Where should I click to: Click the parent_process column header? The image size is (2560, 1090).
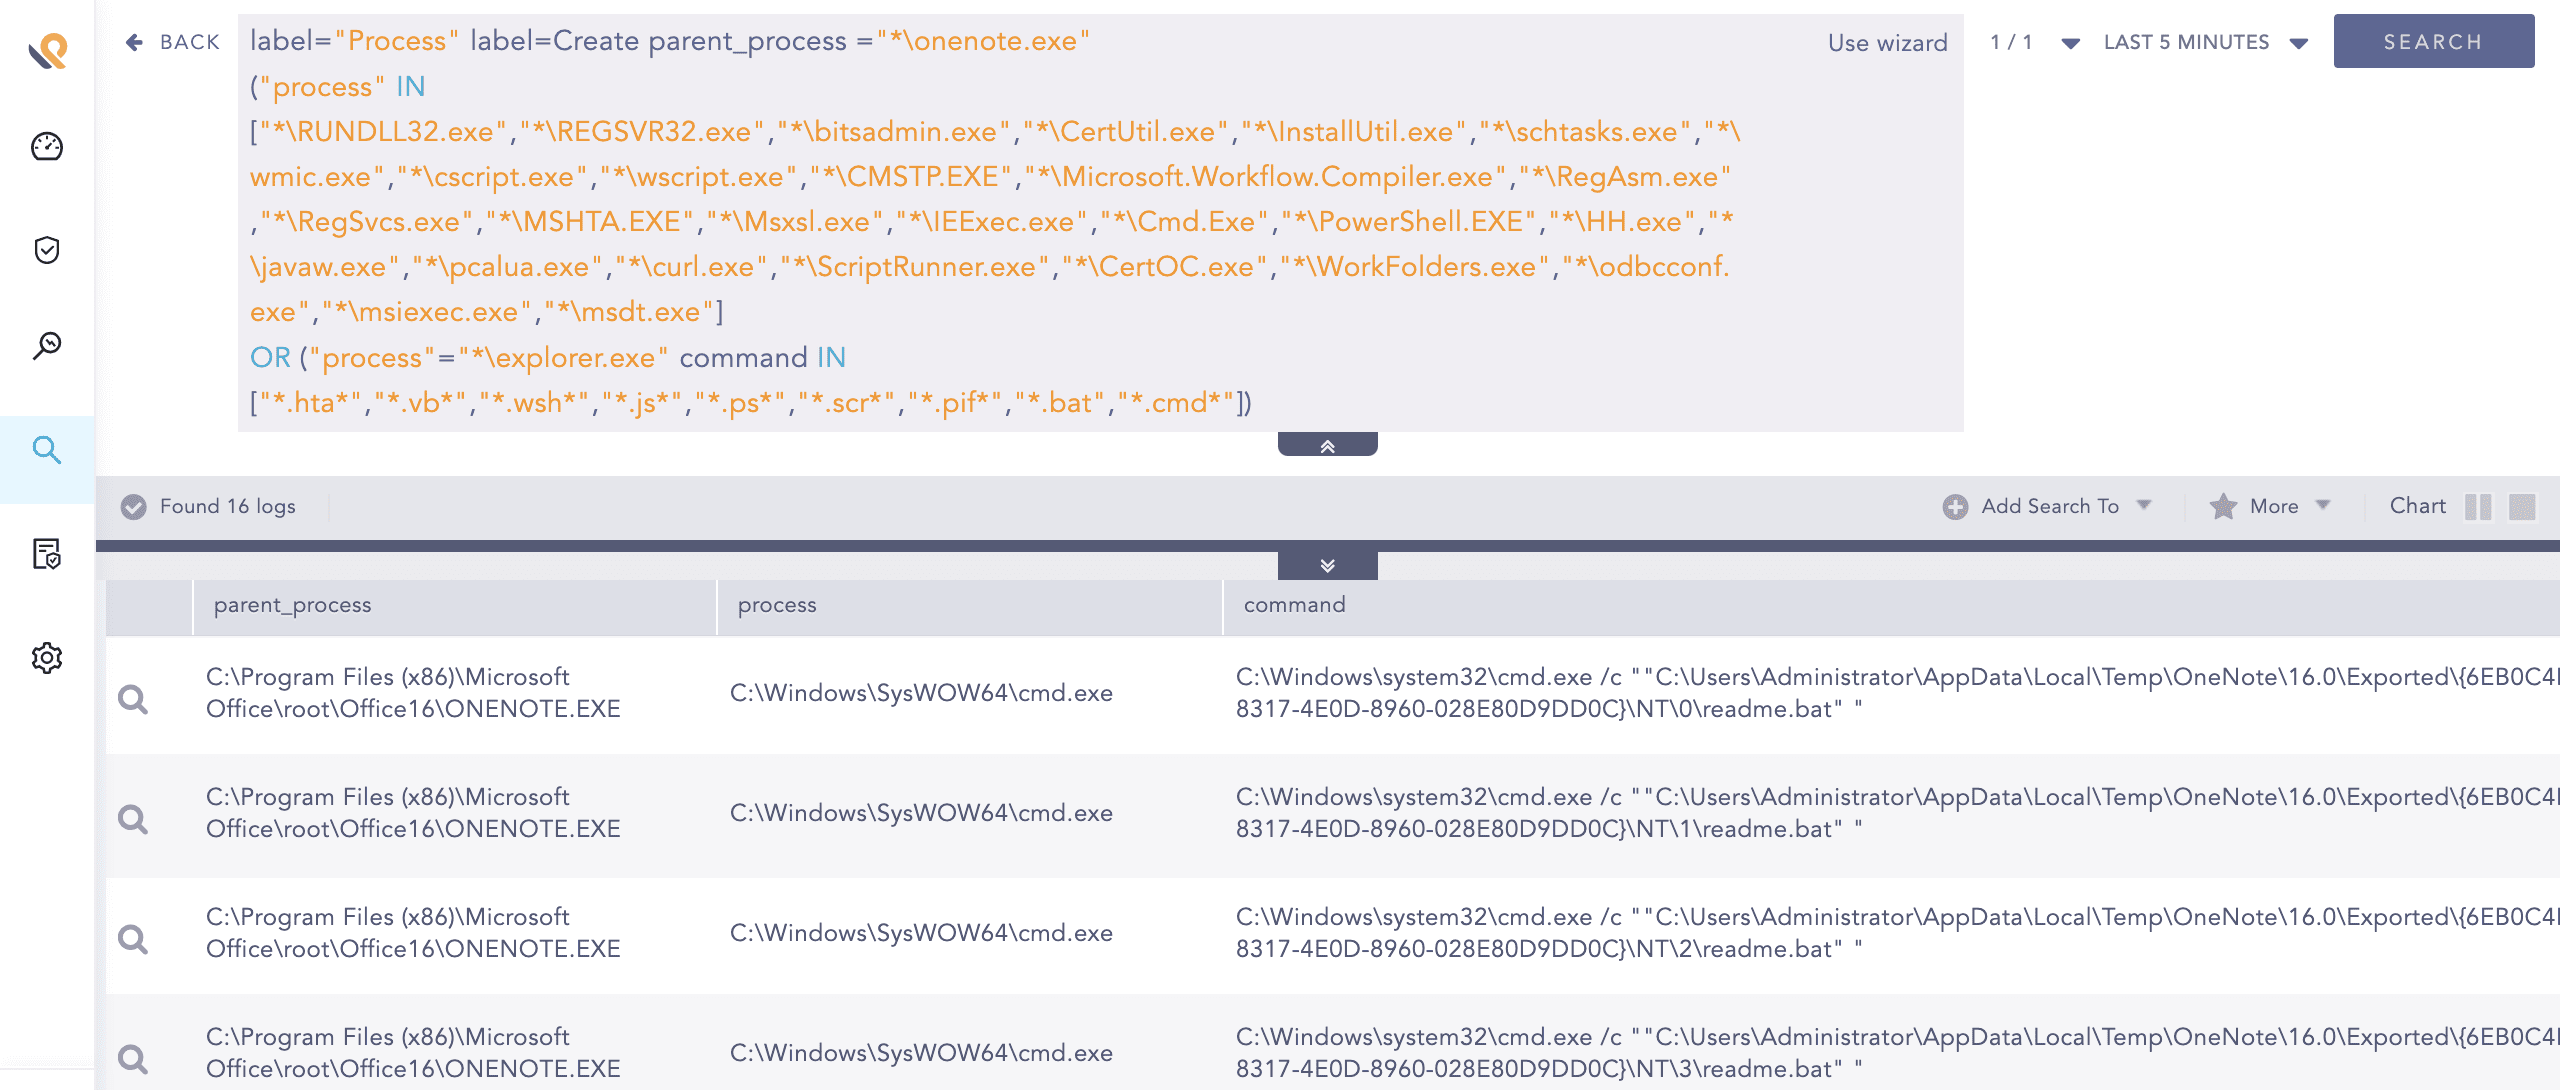[292, 605]
